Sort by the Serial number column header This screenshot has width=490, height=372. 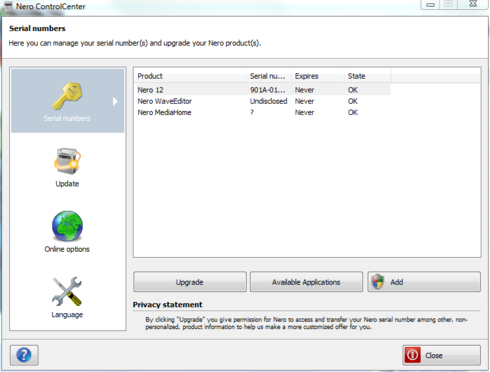click(269, 76)
